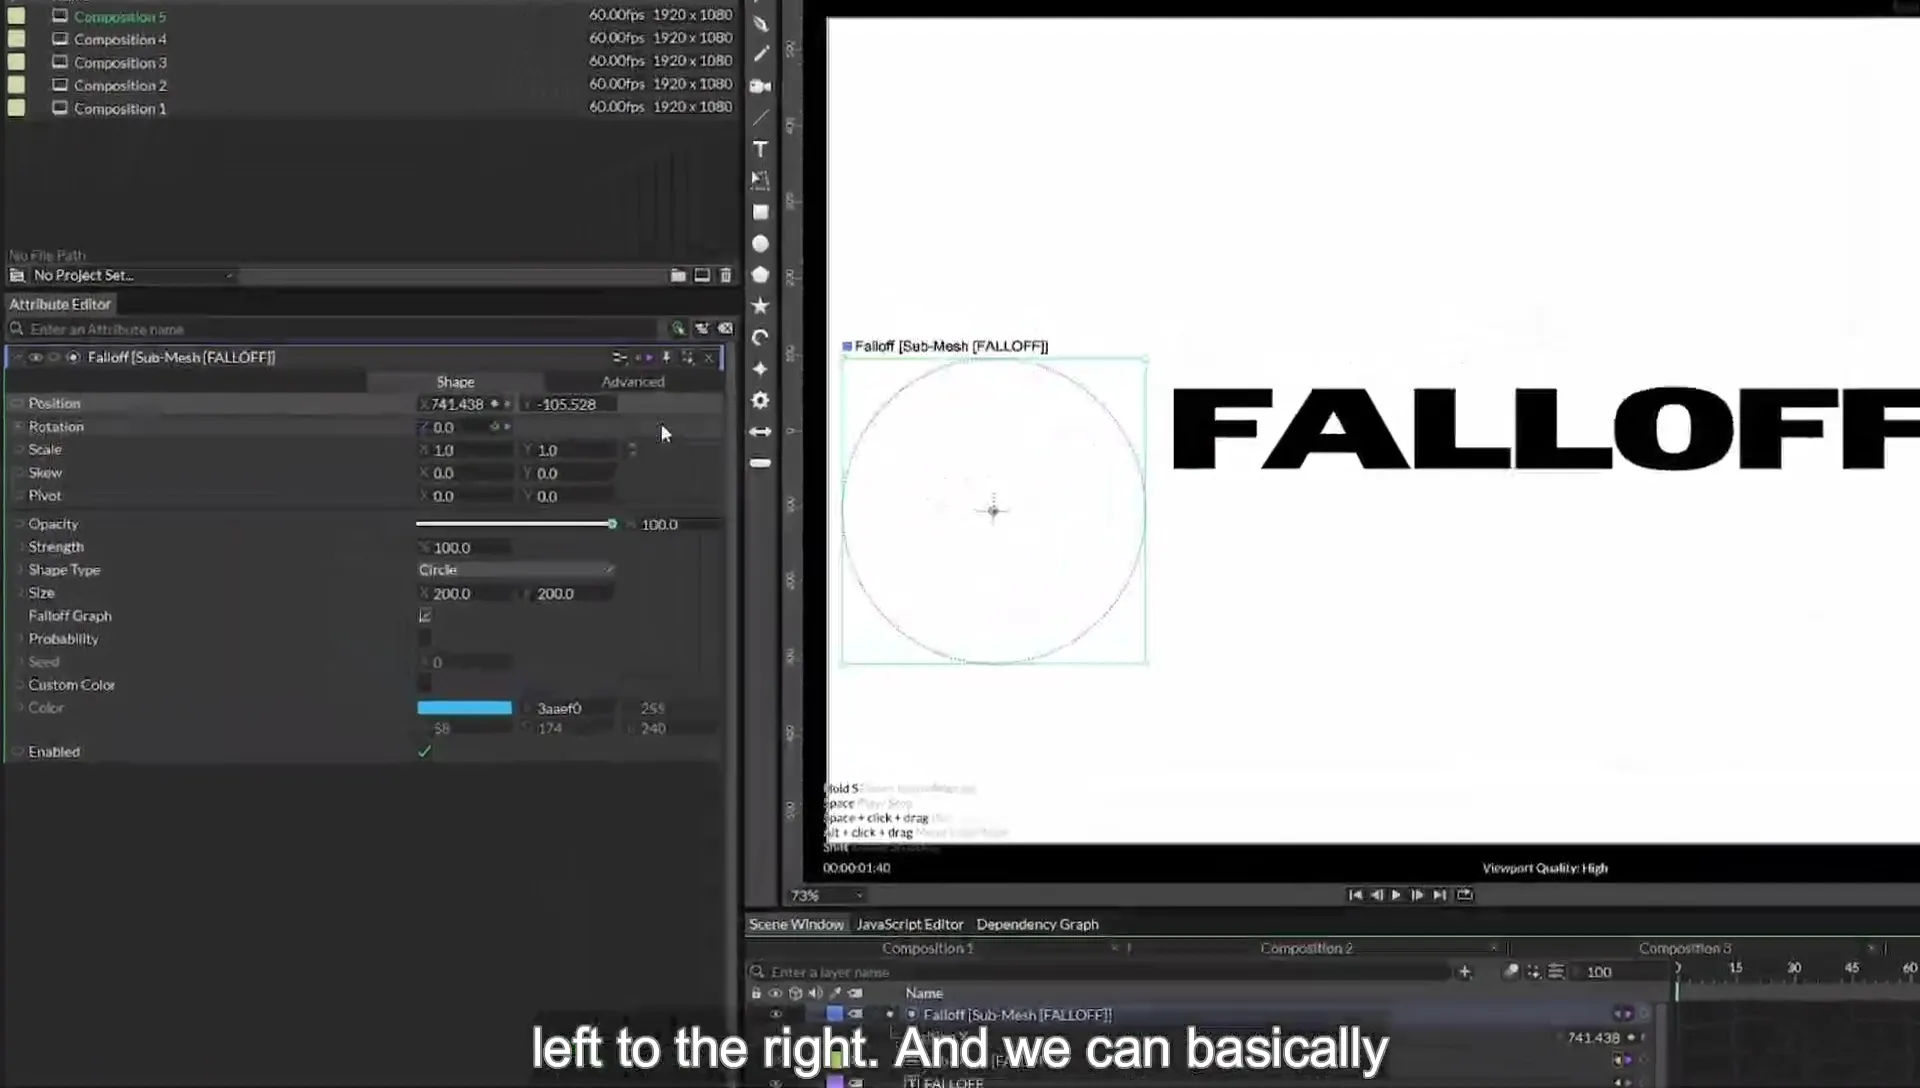Toggle the Falloff Graph checkbox

425,616
